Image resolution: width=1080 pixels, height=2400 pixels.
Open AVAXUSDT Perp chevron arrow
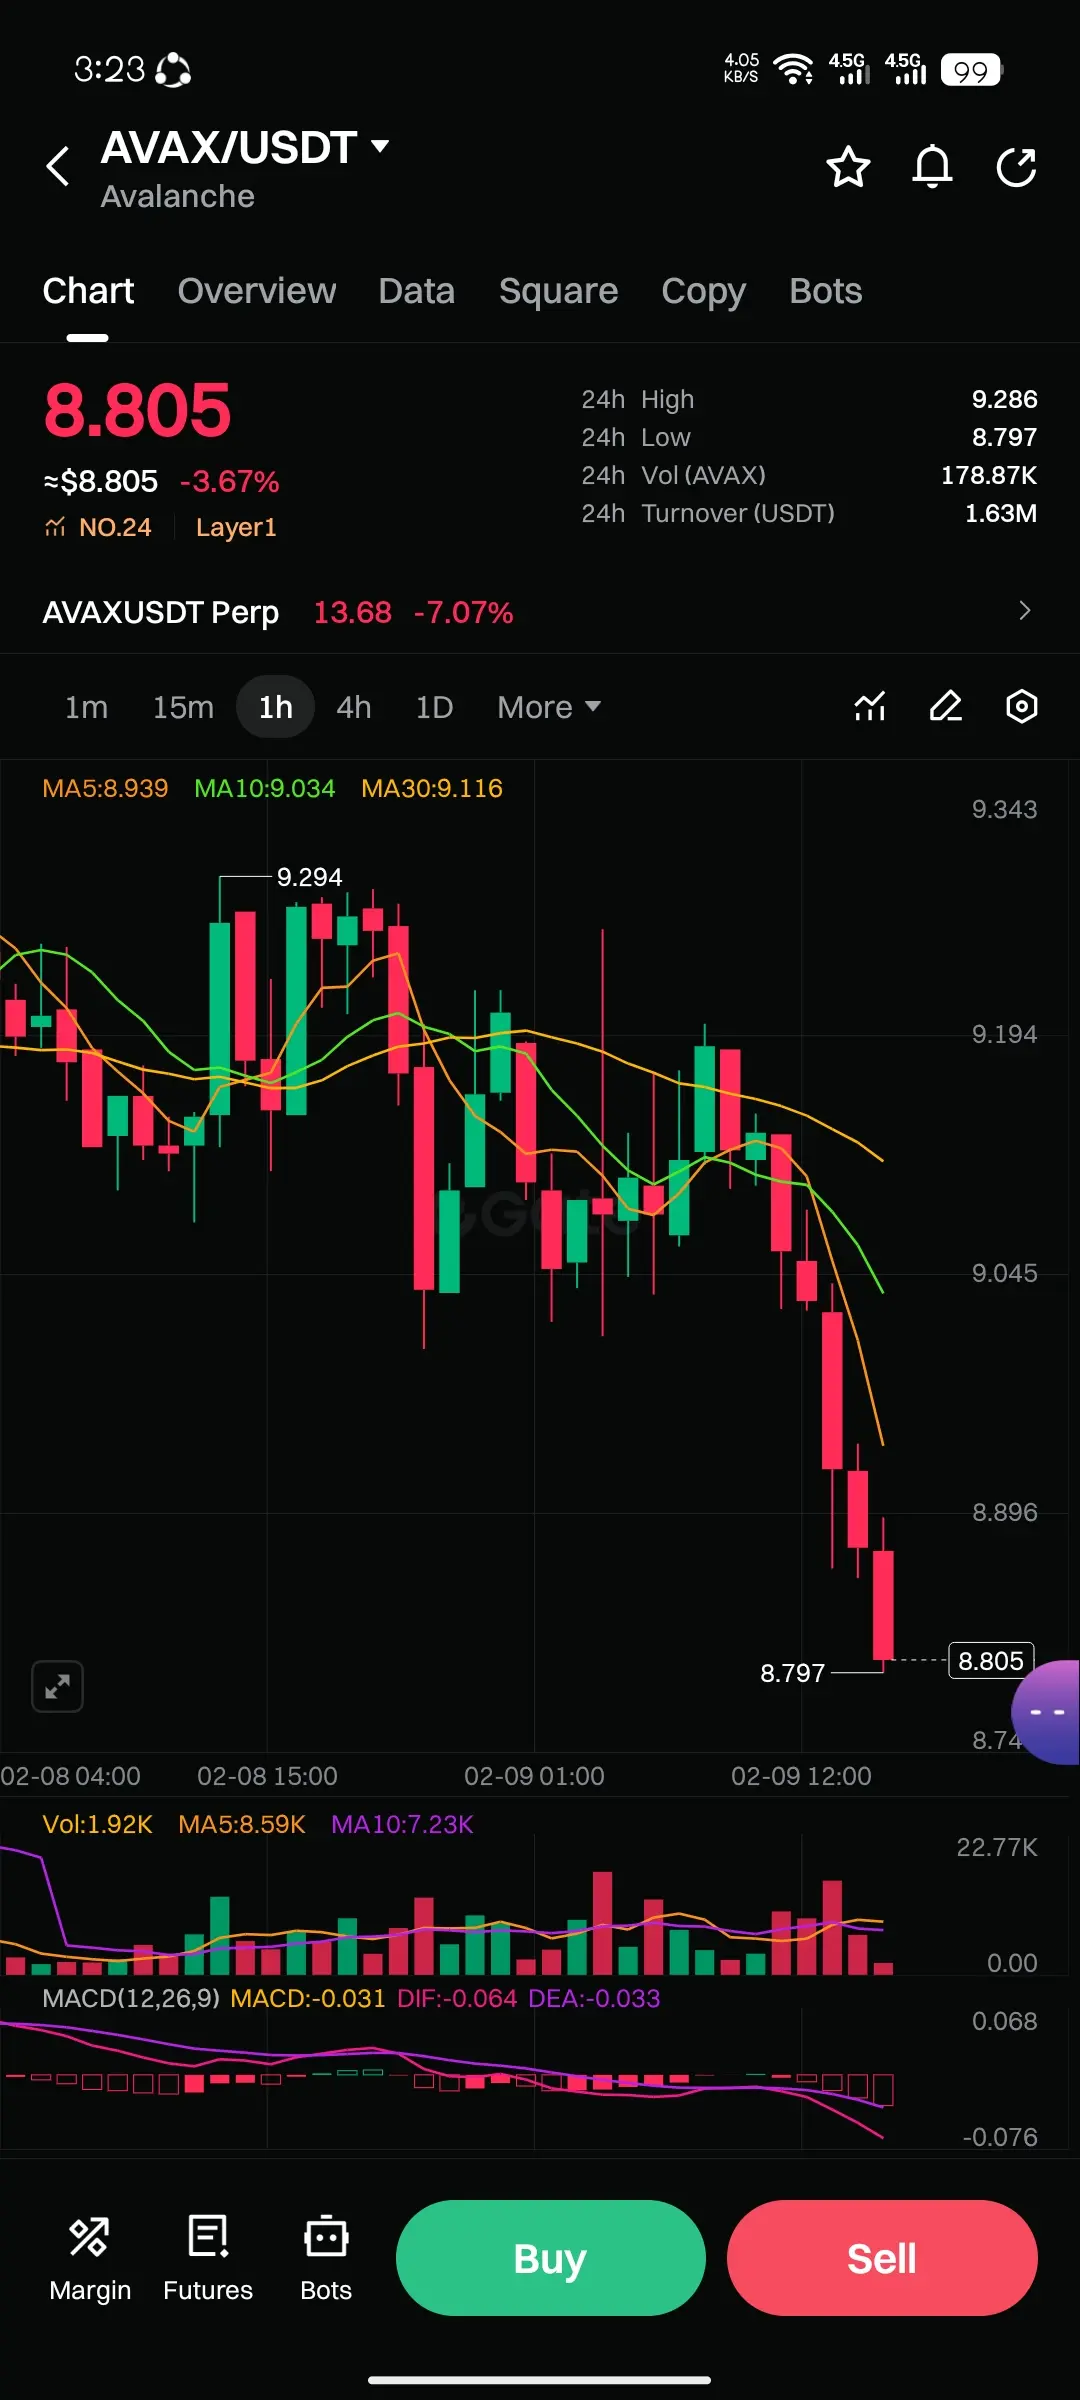click(x=1024, y=611)
